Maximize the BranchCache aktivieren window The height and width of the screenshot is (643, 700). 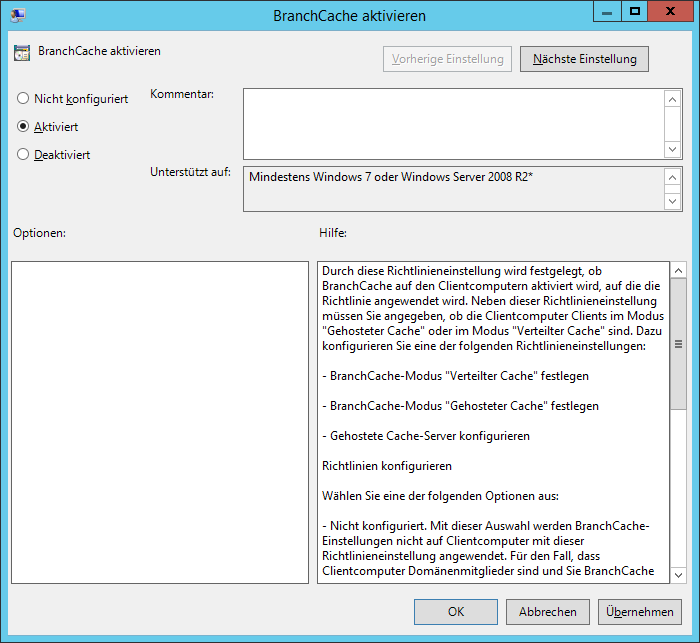tap(634, 12)
